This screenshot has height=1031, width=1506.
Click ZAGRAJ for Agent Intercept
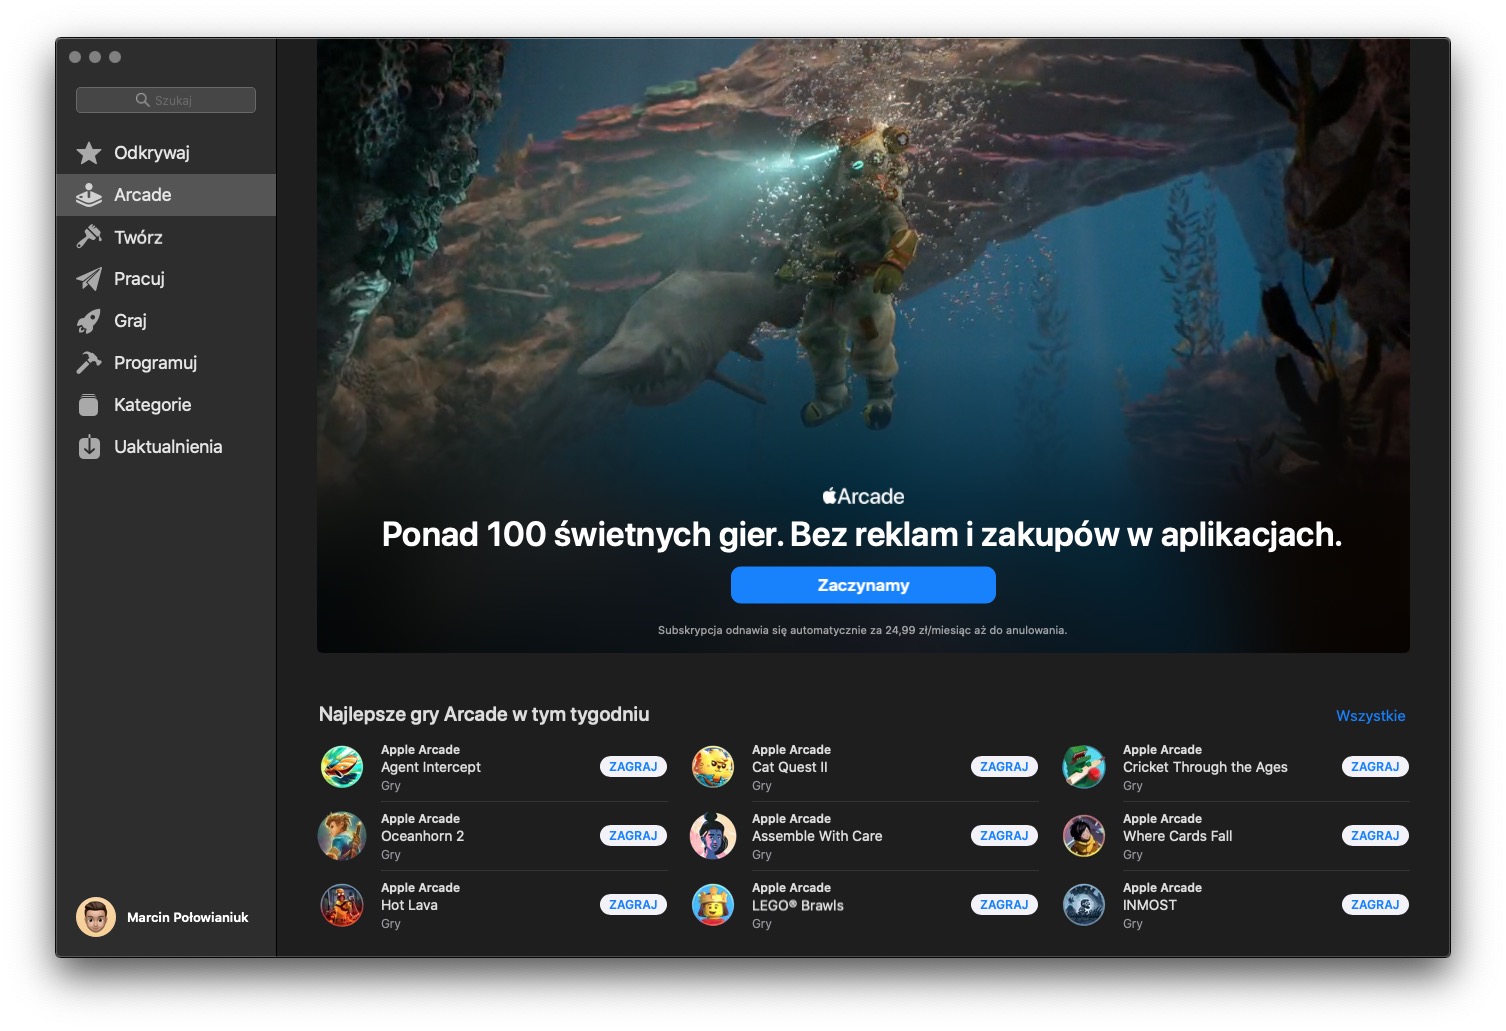click(633, 767)
